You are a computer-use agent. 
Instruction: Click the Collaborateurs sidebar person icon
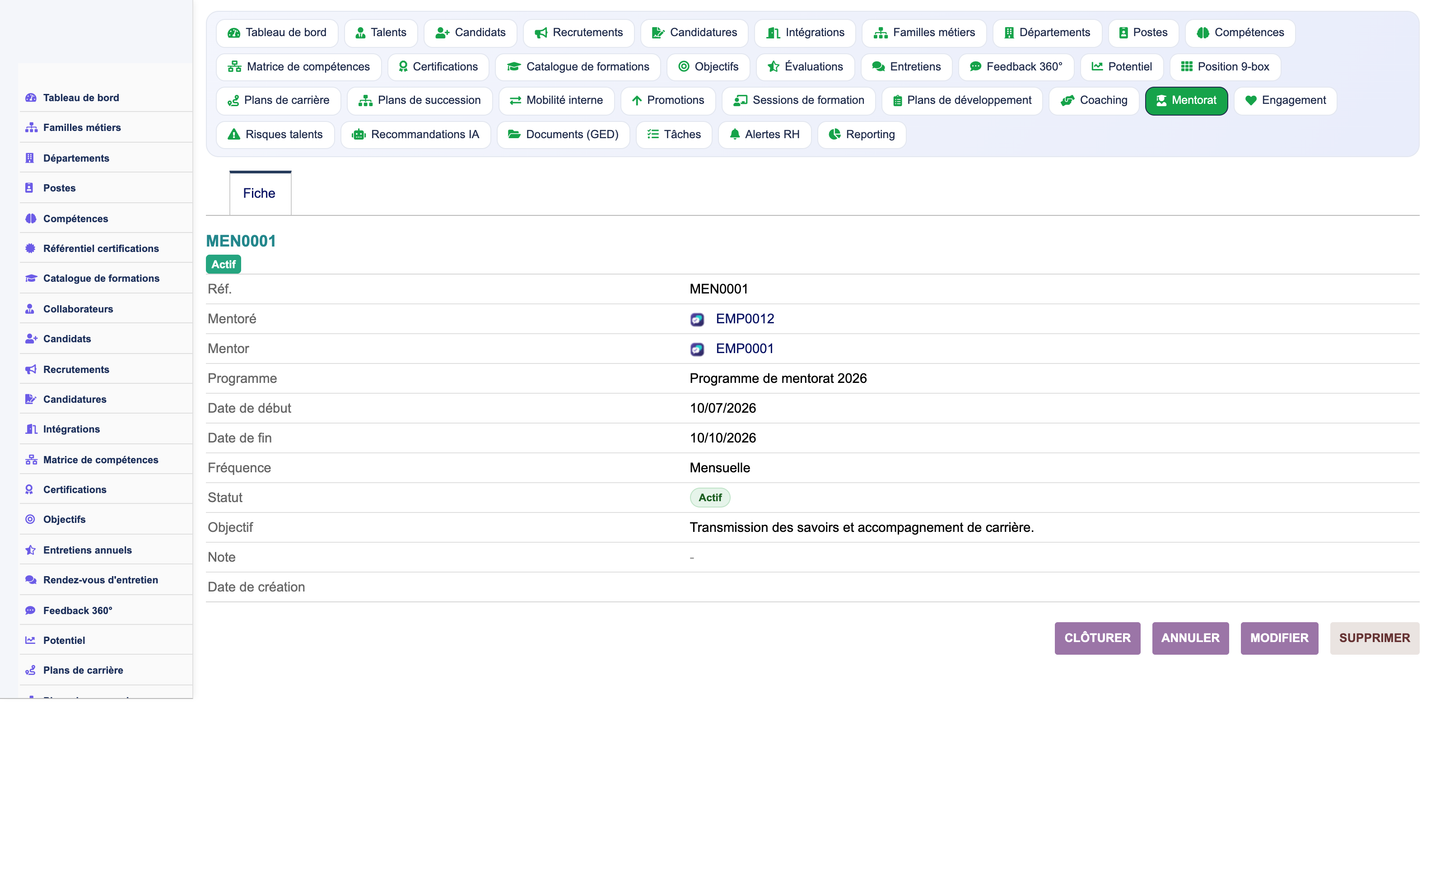pyautogui.click(x=31, y=309)
